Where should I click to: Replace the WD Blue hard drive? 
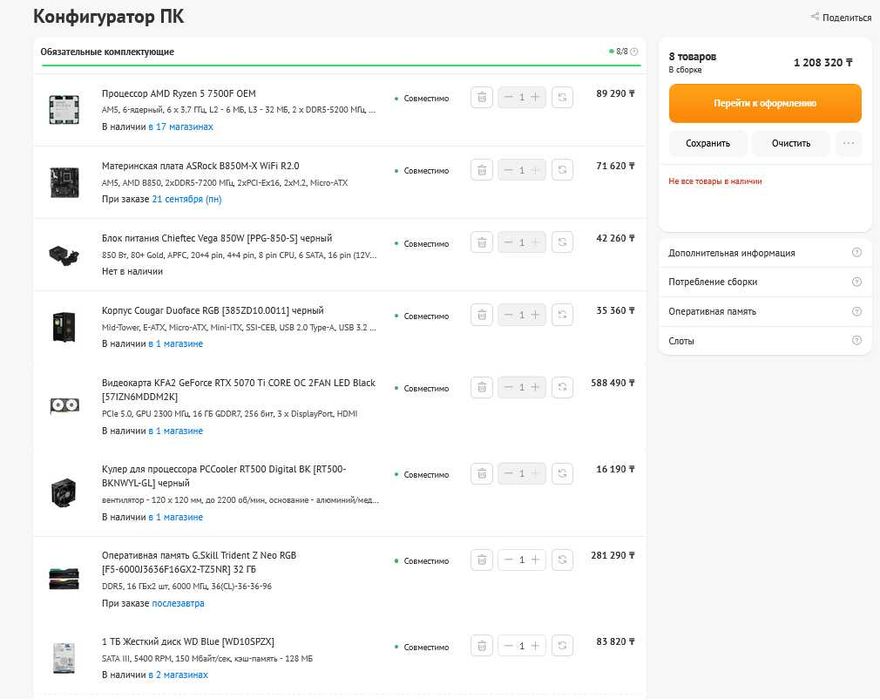(x=562, y=646)
